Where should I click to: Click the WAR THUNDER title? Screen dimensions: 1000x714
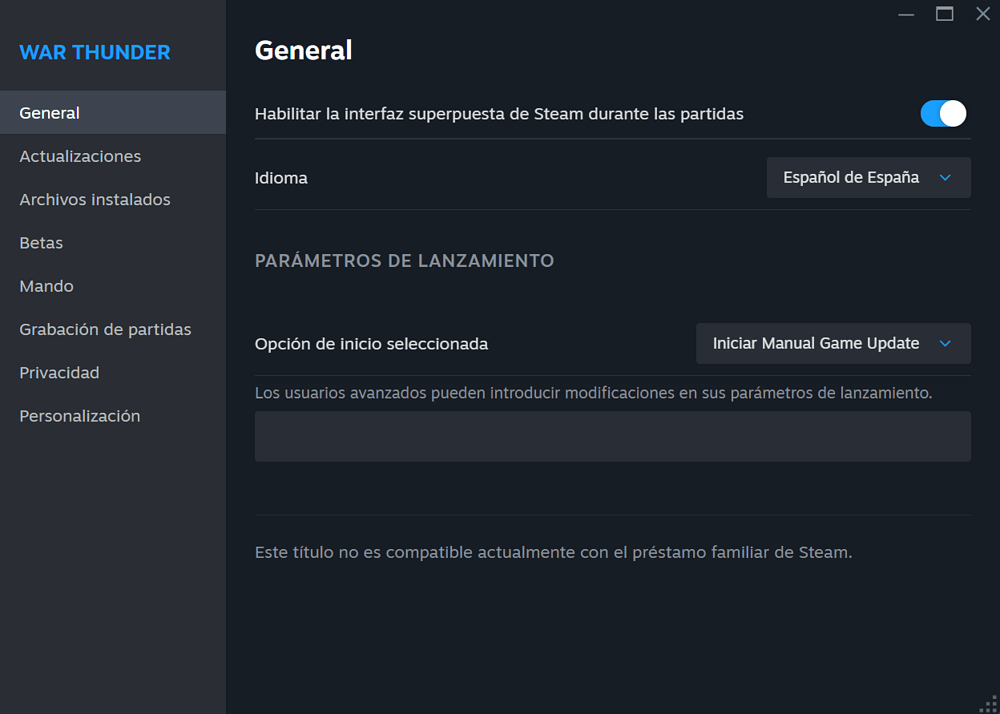click(94, 52)
